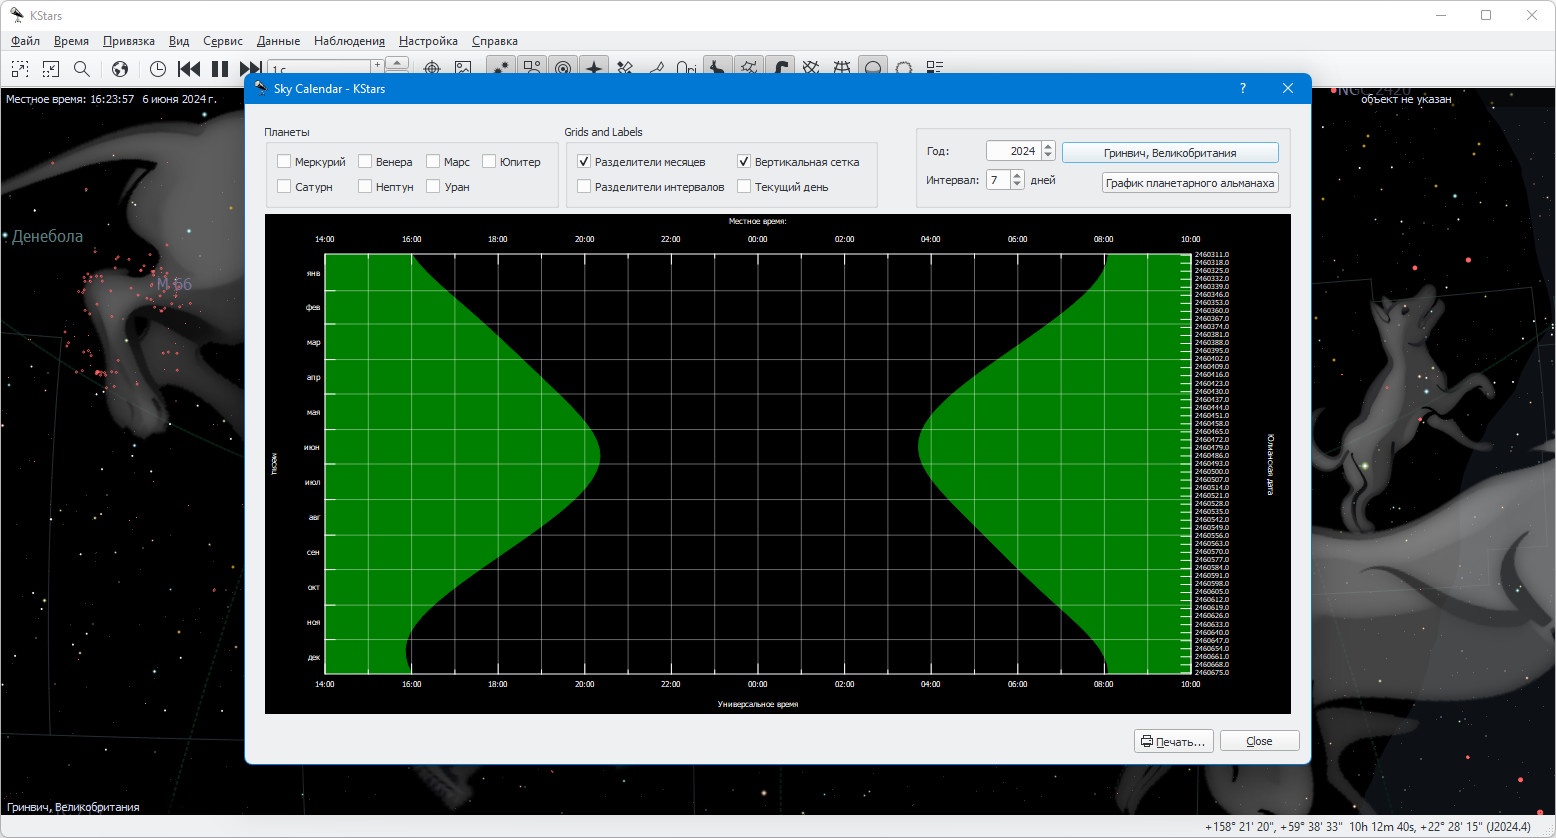1556x838 pixels.
Task: Open the Данные menu
Action: click(278, 41)
